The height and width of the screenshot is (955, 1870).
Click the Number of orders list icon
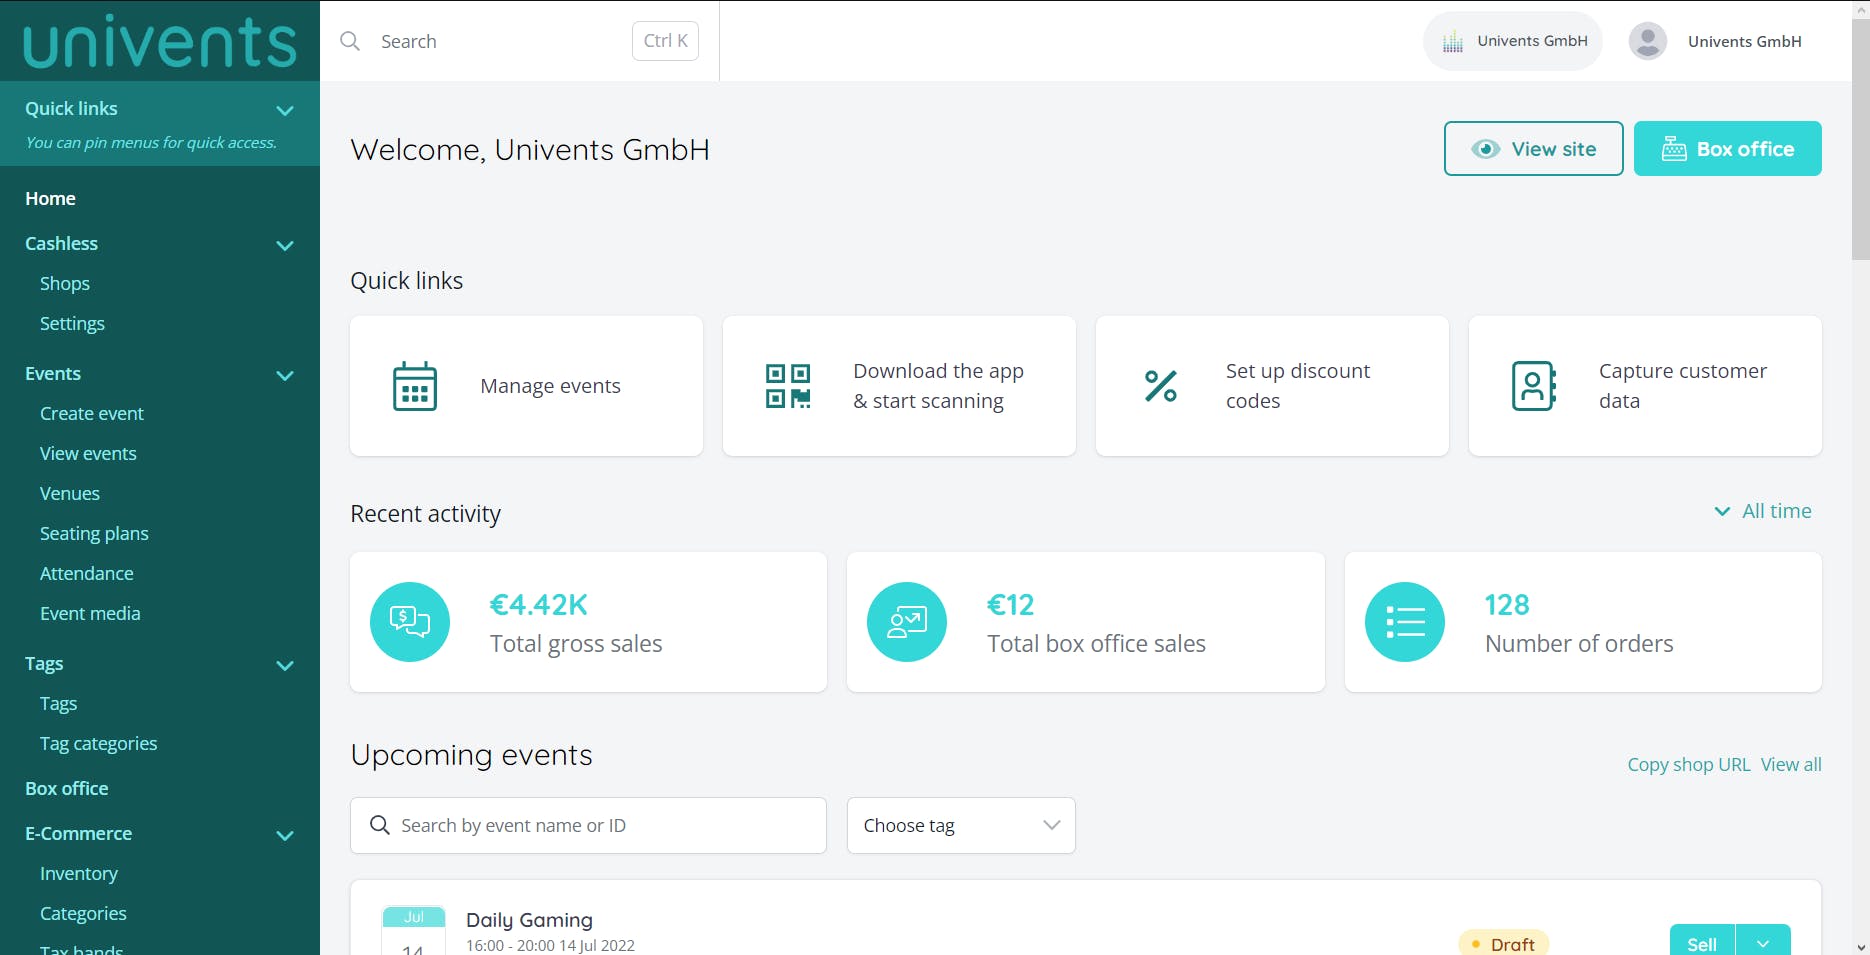pos(1405,622)
